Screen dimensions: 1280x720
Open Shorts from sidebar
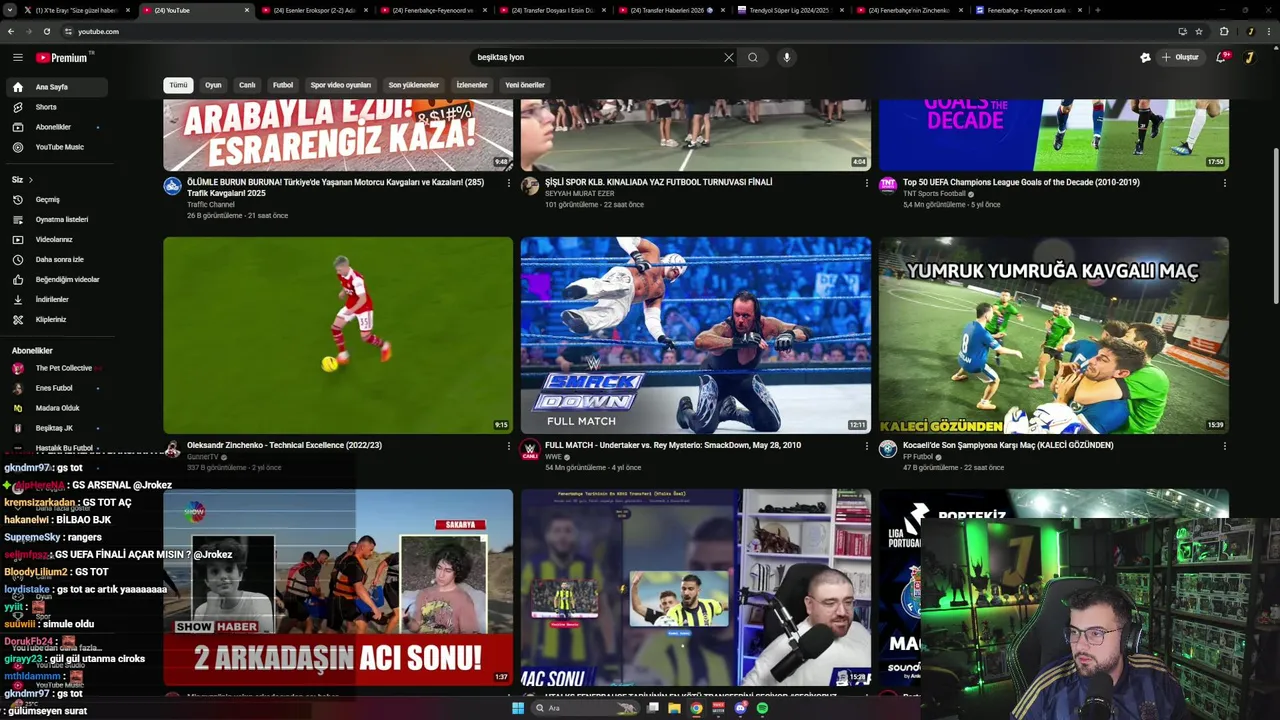pyautogui.click(x=57, y=107)
